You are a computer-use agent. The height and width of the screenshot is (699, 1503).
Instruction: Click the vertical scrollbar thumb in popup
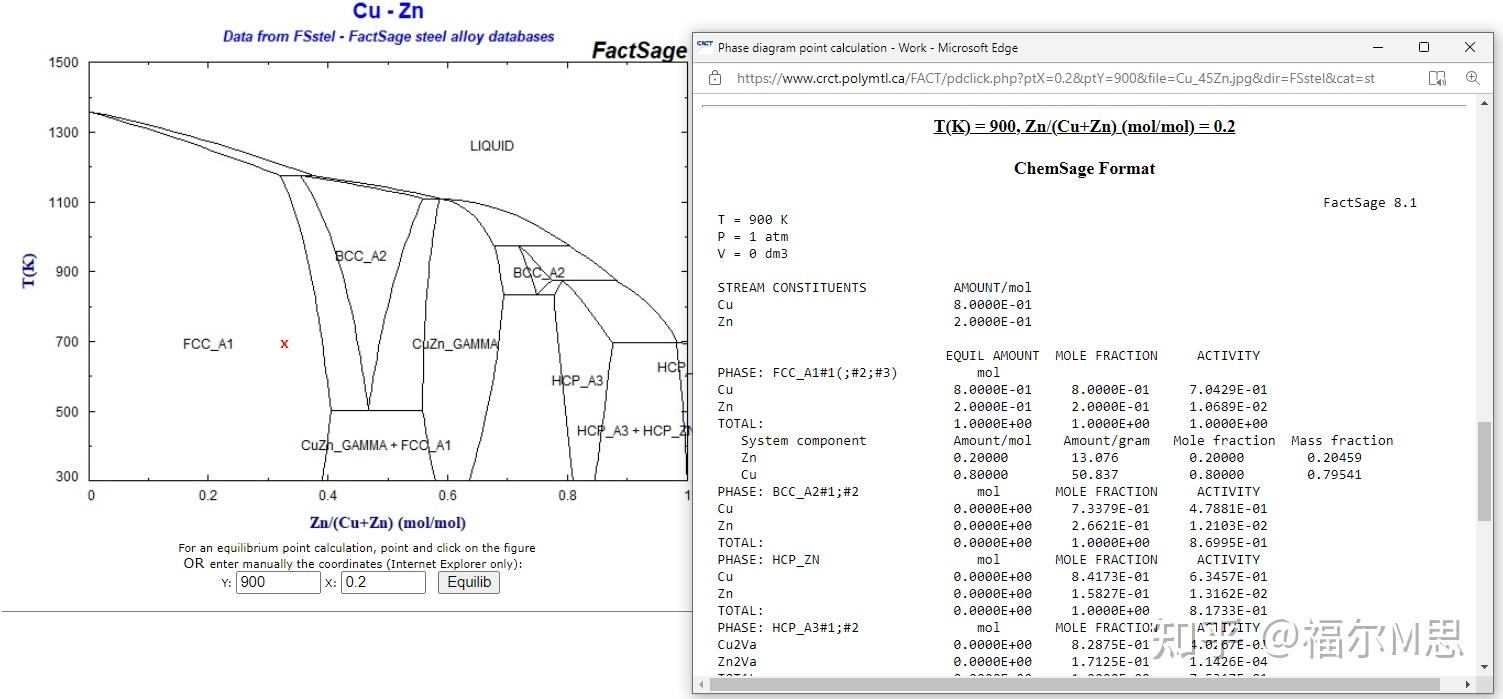tap(1485, 470)
